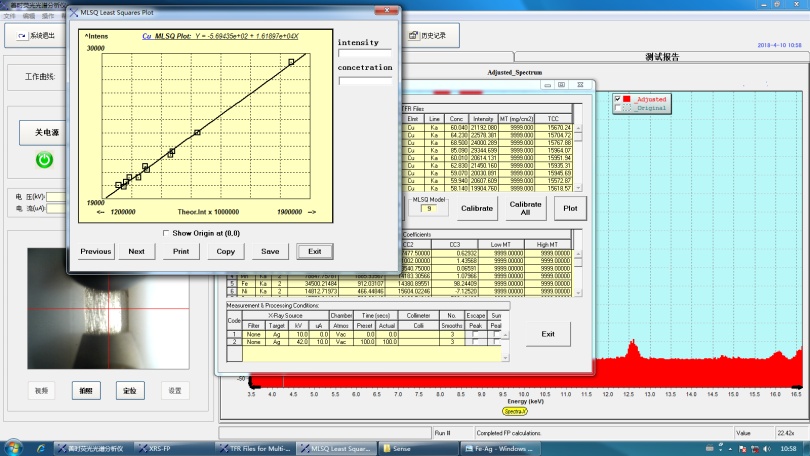
Task: Select Conc cell 60.040 in TFR table
Action: click(456, 127)
